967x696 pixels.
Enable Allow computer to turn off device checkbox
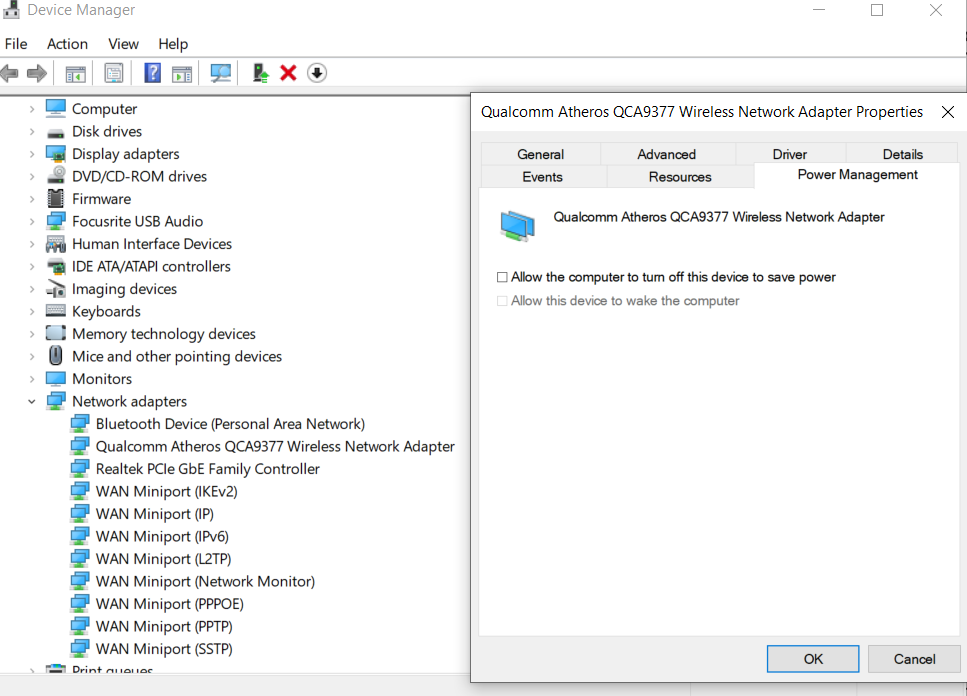(x=502, y=277)
